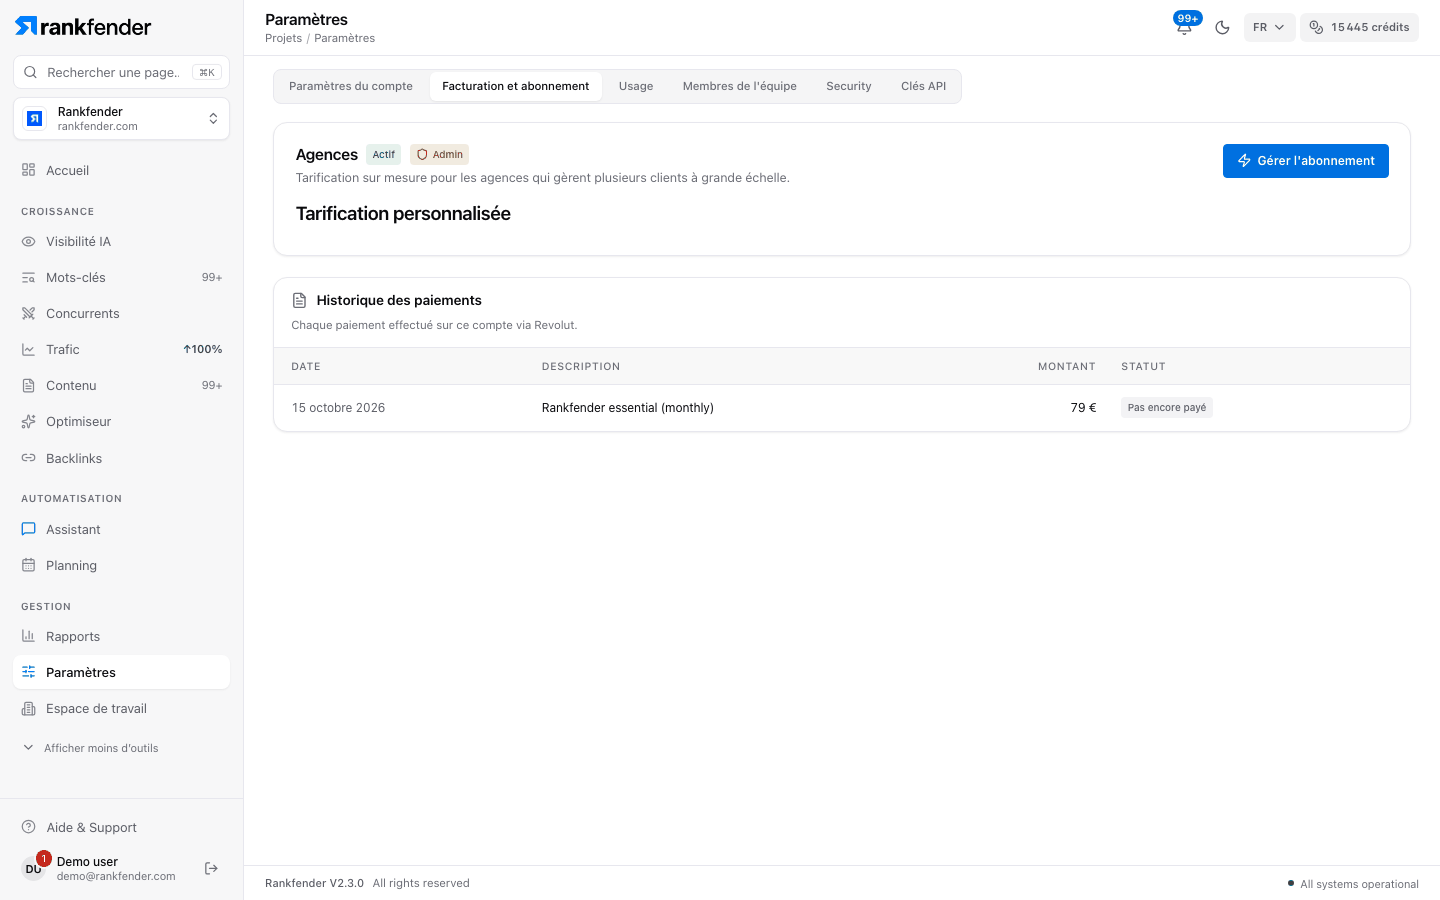Open the Security tab

coord(849,86)
